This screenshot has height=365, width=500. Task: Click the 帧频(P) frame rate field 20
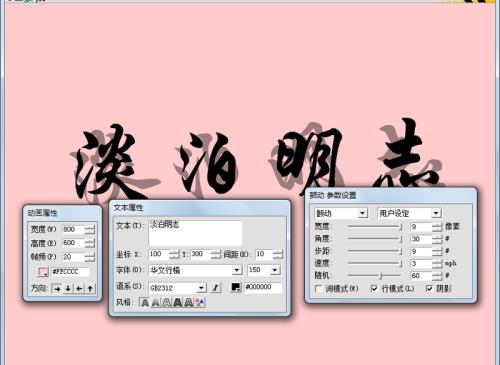point(73,257)
